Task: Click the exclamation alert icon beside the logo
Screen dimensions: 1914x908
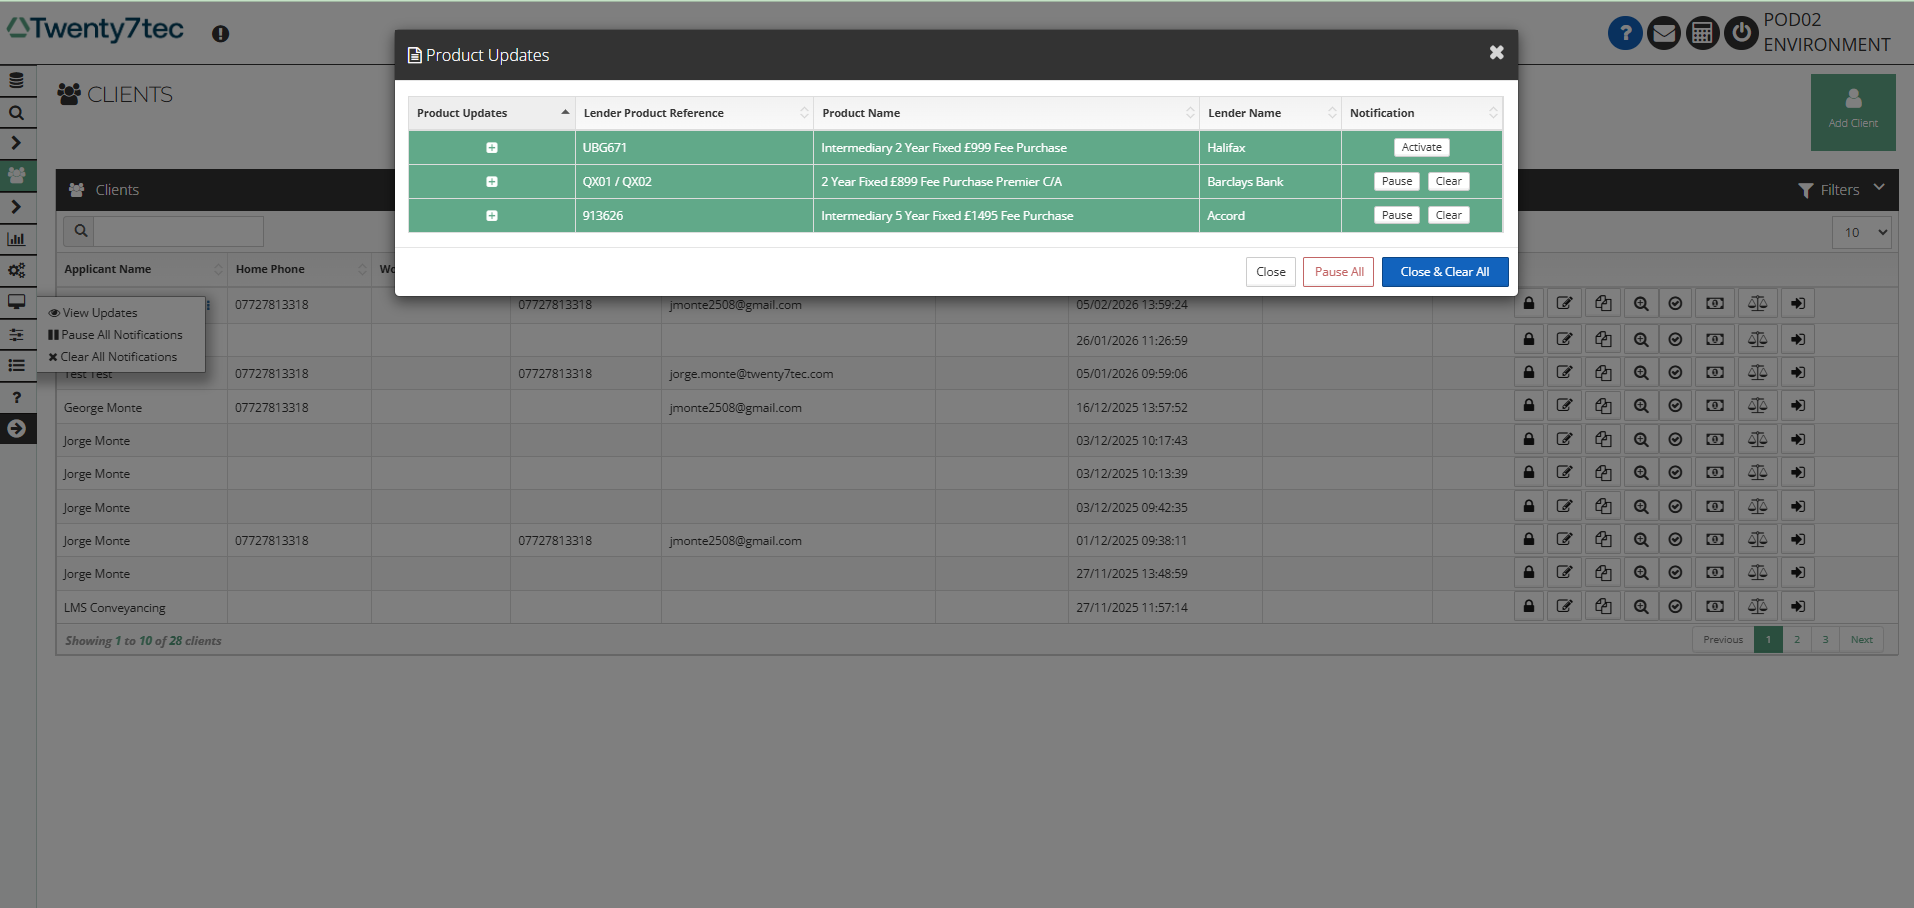Action: [x=221, y=34]
